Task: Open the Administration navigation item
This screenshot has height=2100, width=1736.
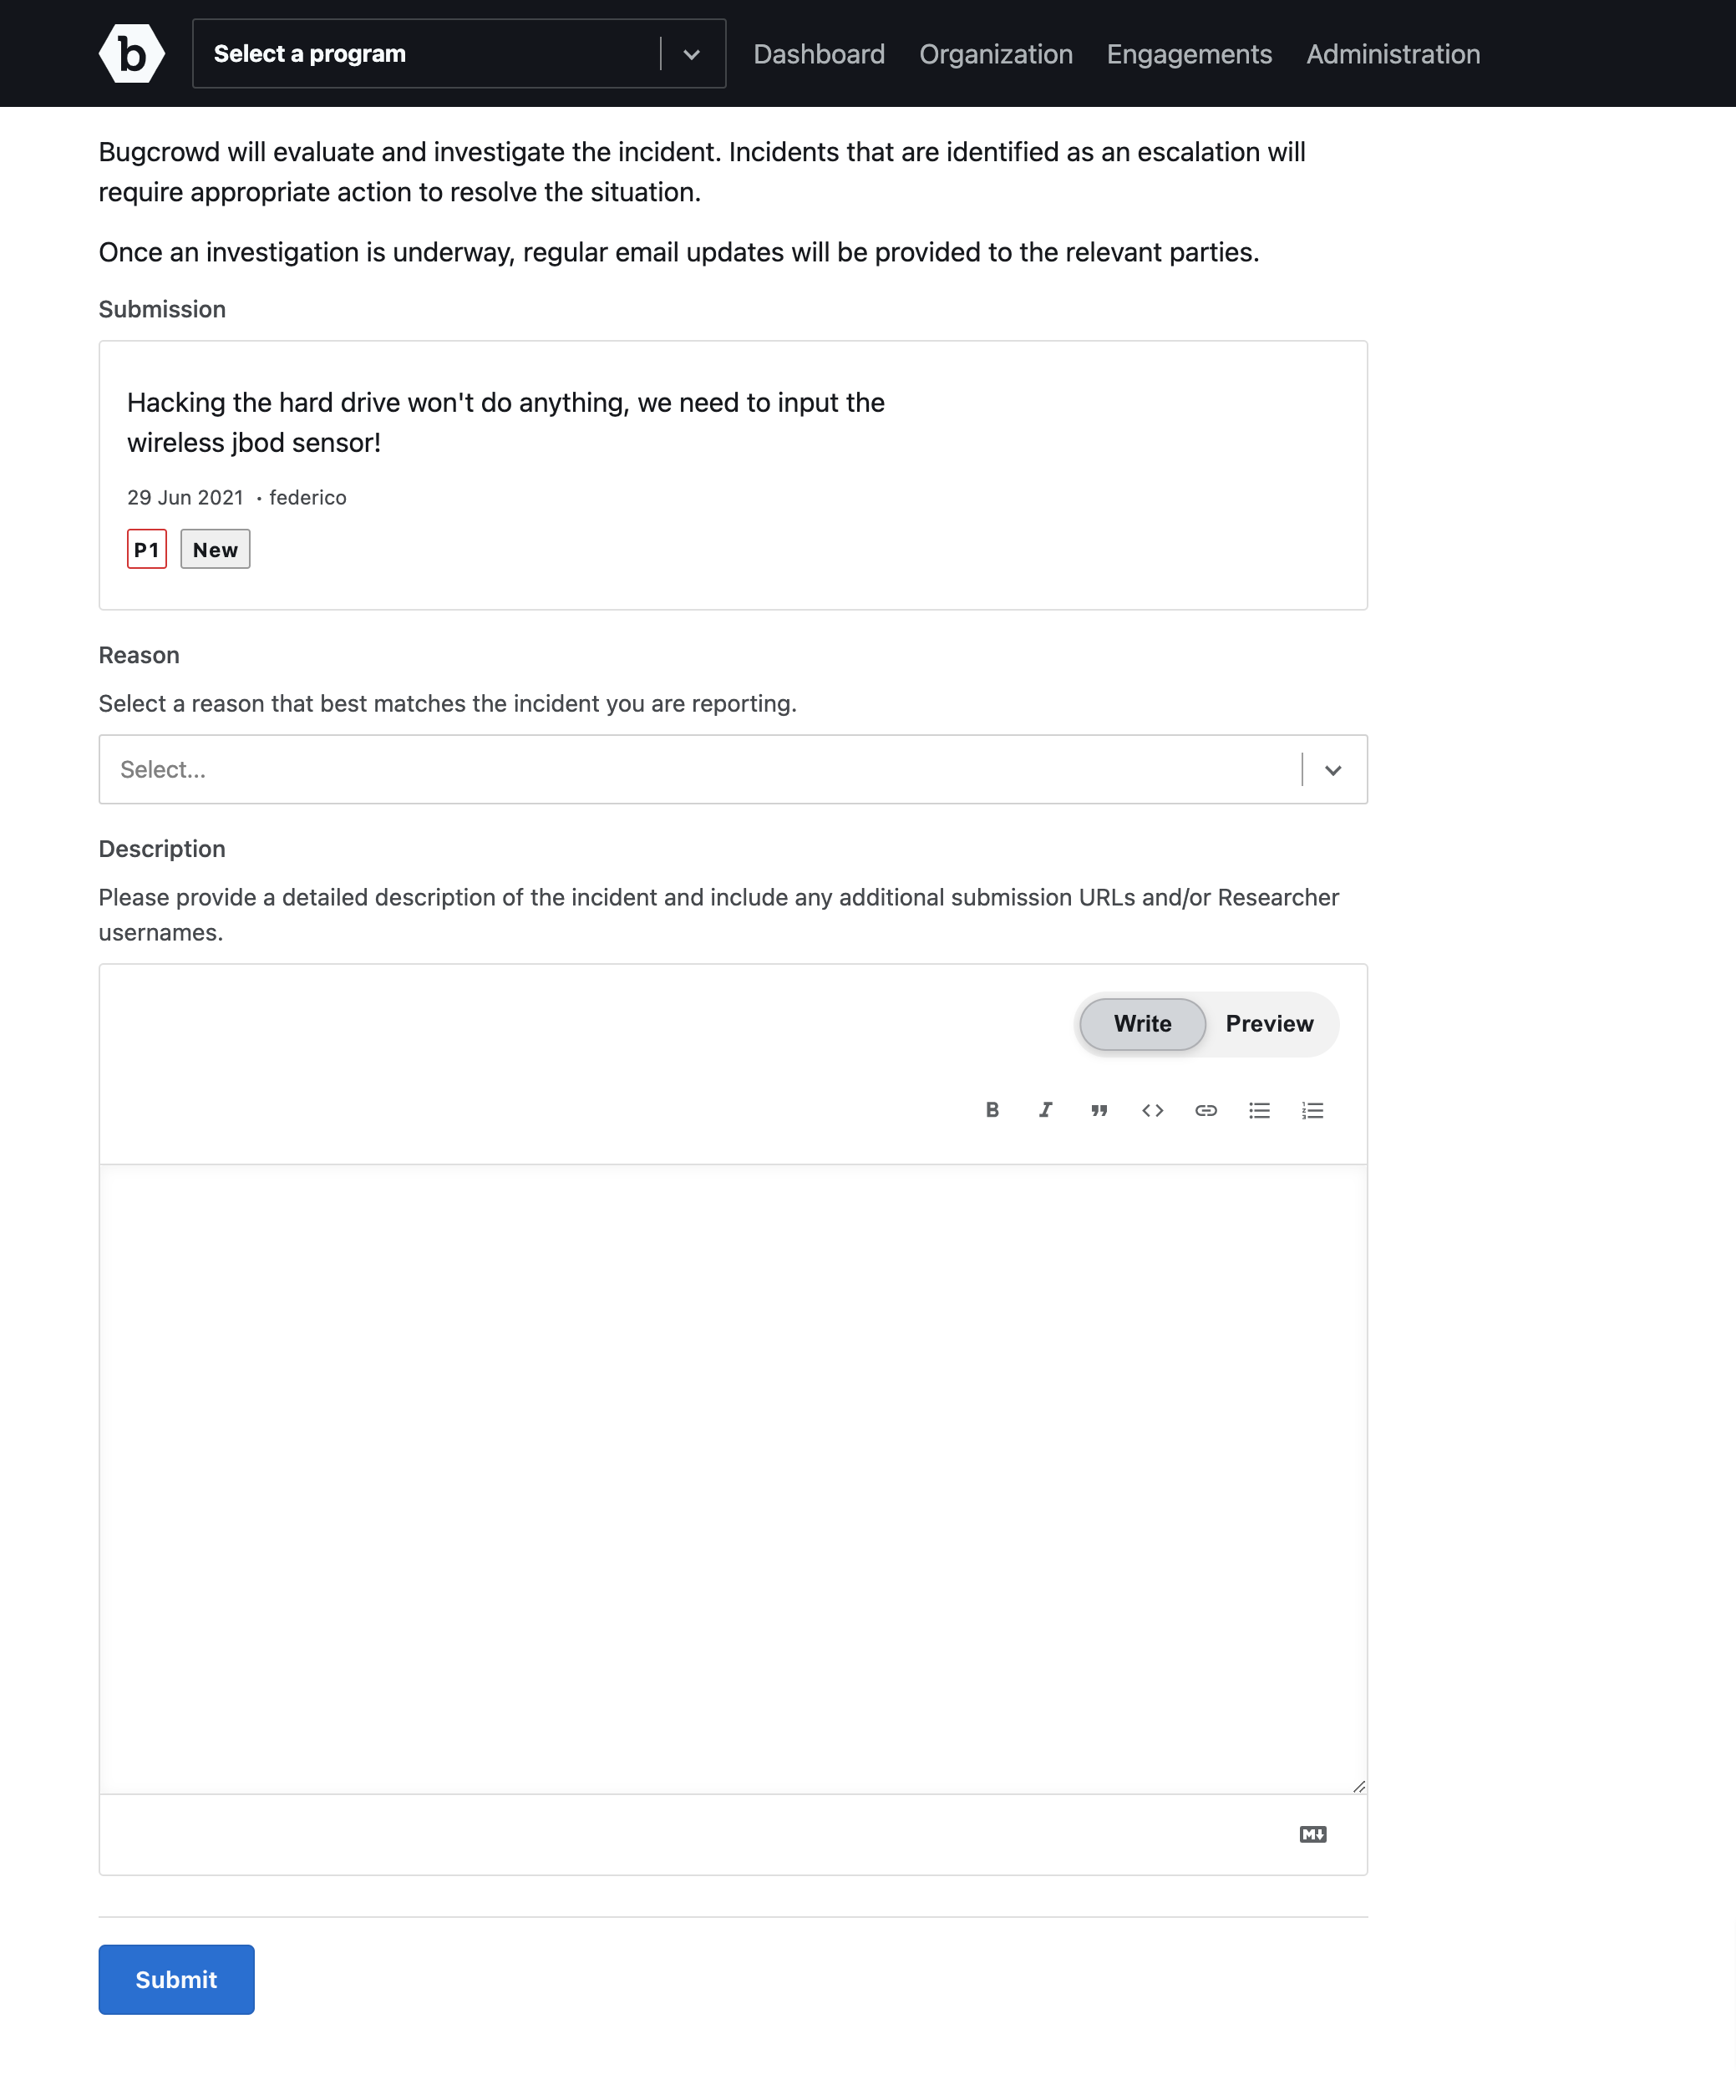Action: point(1393,54)
